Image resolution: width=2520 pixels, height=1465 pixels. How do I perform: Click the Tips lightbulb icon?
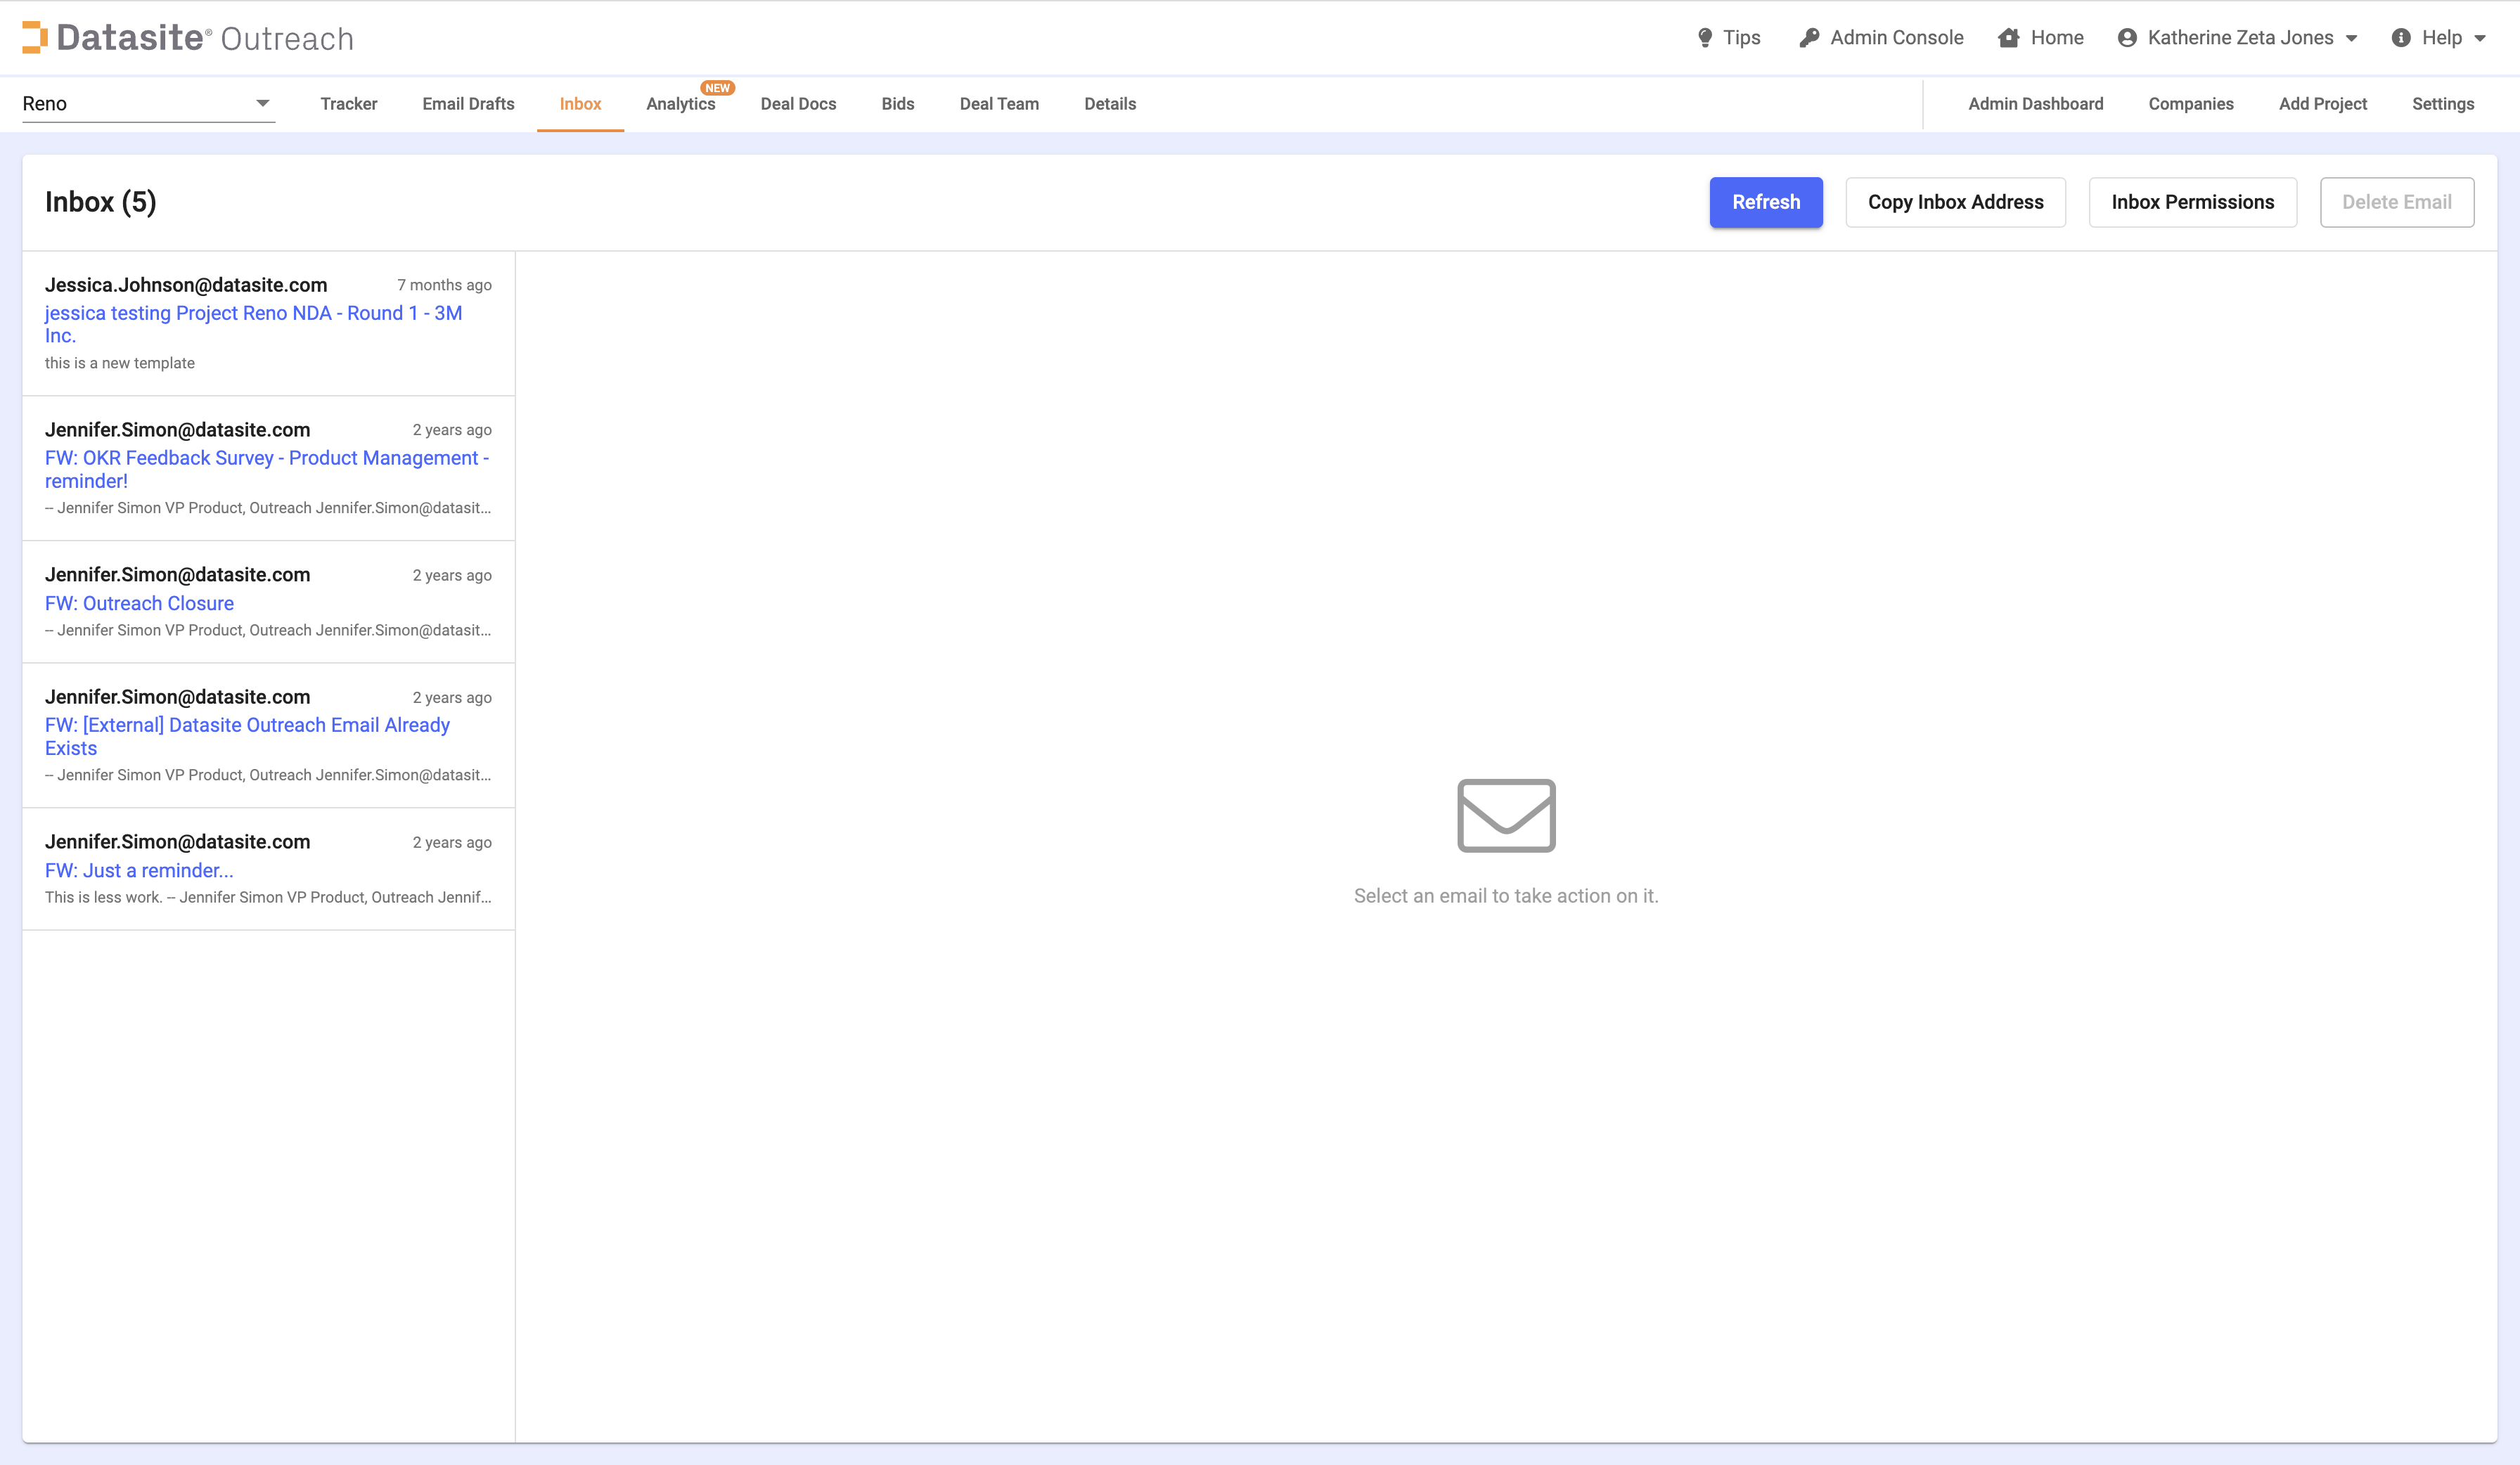(x=1705, y=38)
